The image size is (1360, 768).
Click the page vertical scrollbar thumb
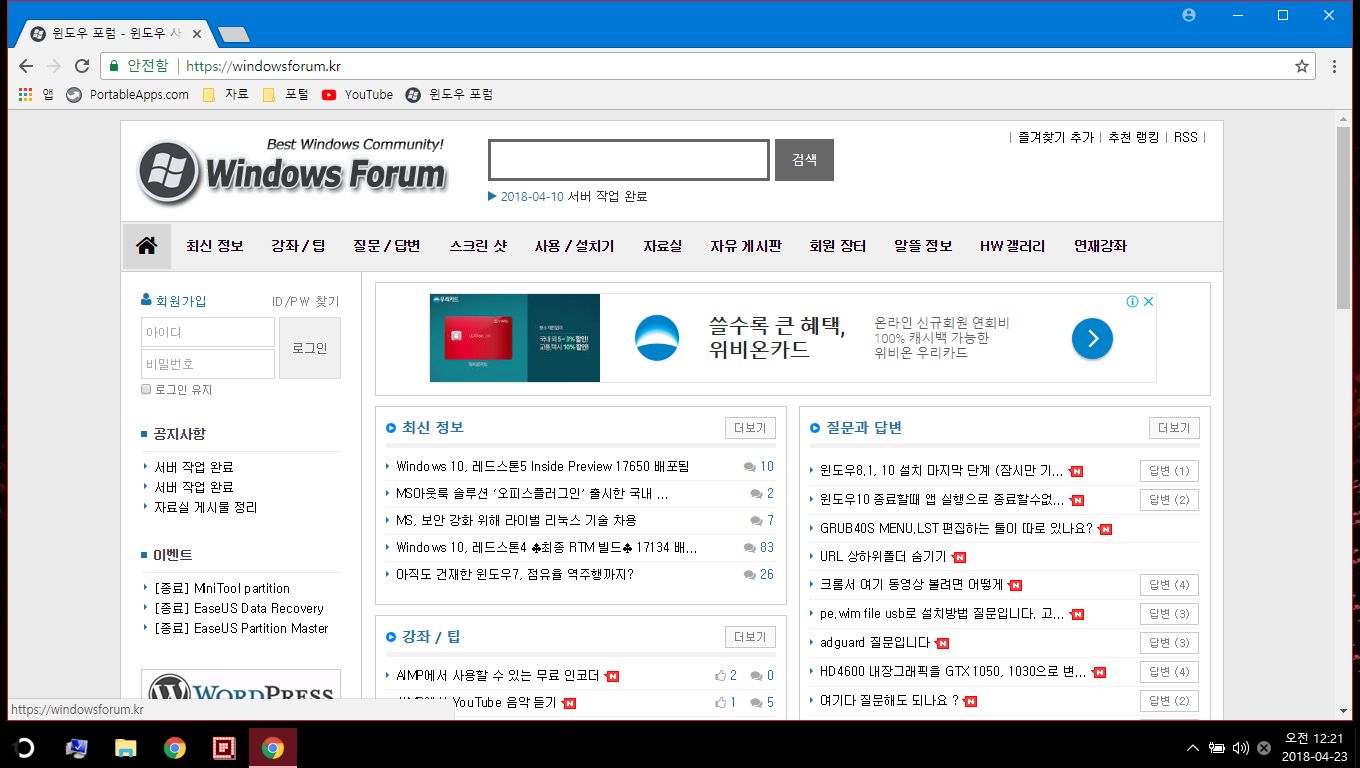(1343, 218)
